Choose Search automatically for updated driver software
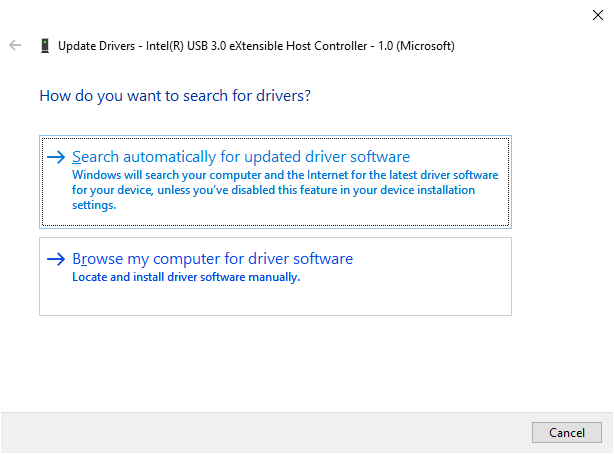Screen dimensions: 614x454 coord(241,157)
